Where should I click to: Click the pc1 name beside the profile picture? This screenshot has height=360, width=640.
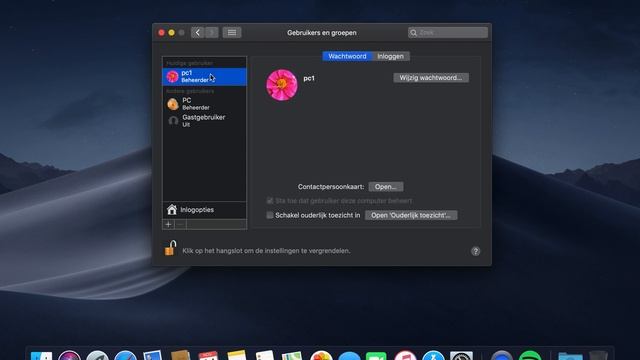click(x=309, y=78)
